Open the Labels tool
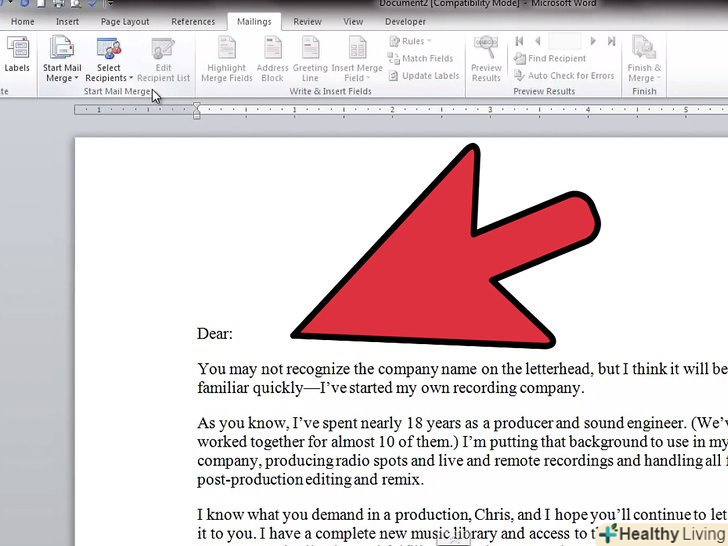The width and height of the screenshot is (728, 546). (x=18, y=55)
